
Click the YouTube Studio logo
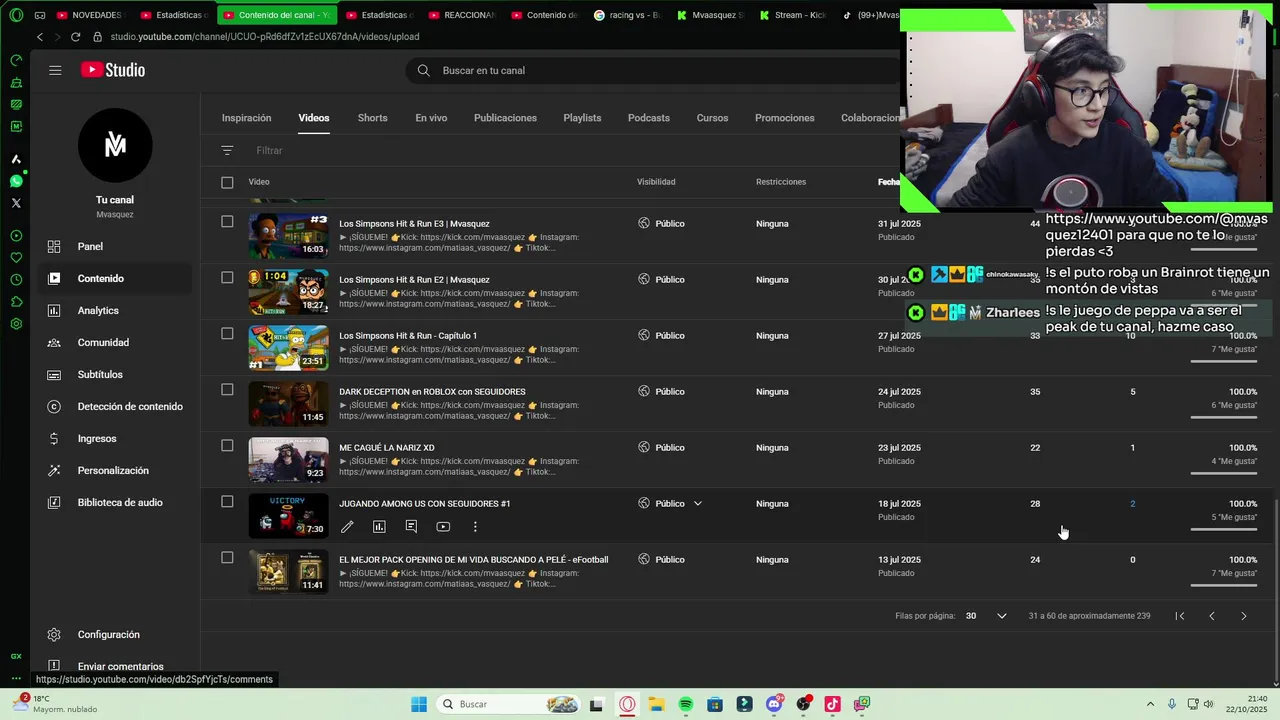coord(113,70)
